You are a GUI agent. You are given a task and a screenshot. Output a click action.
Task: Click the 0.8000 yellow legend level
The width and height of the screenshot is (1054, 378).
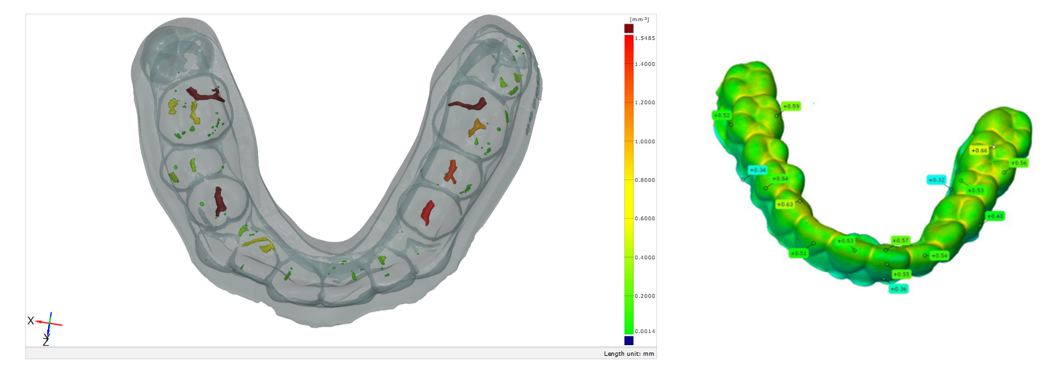647,180
